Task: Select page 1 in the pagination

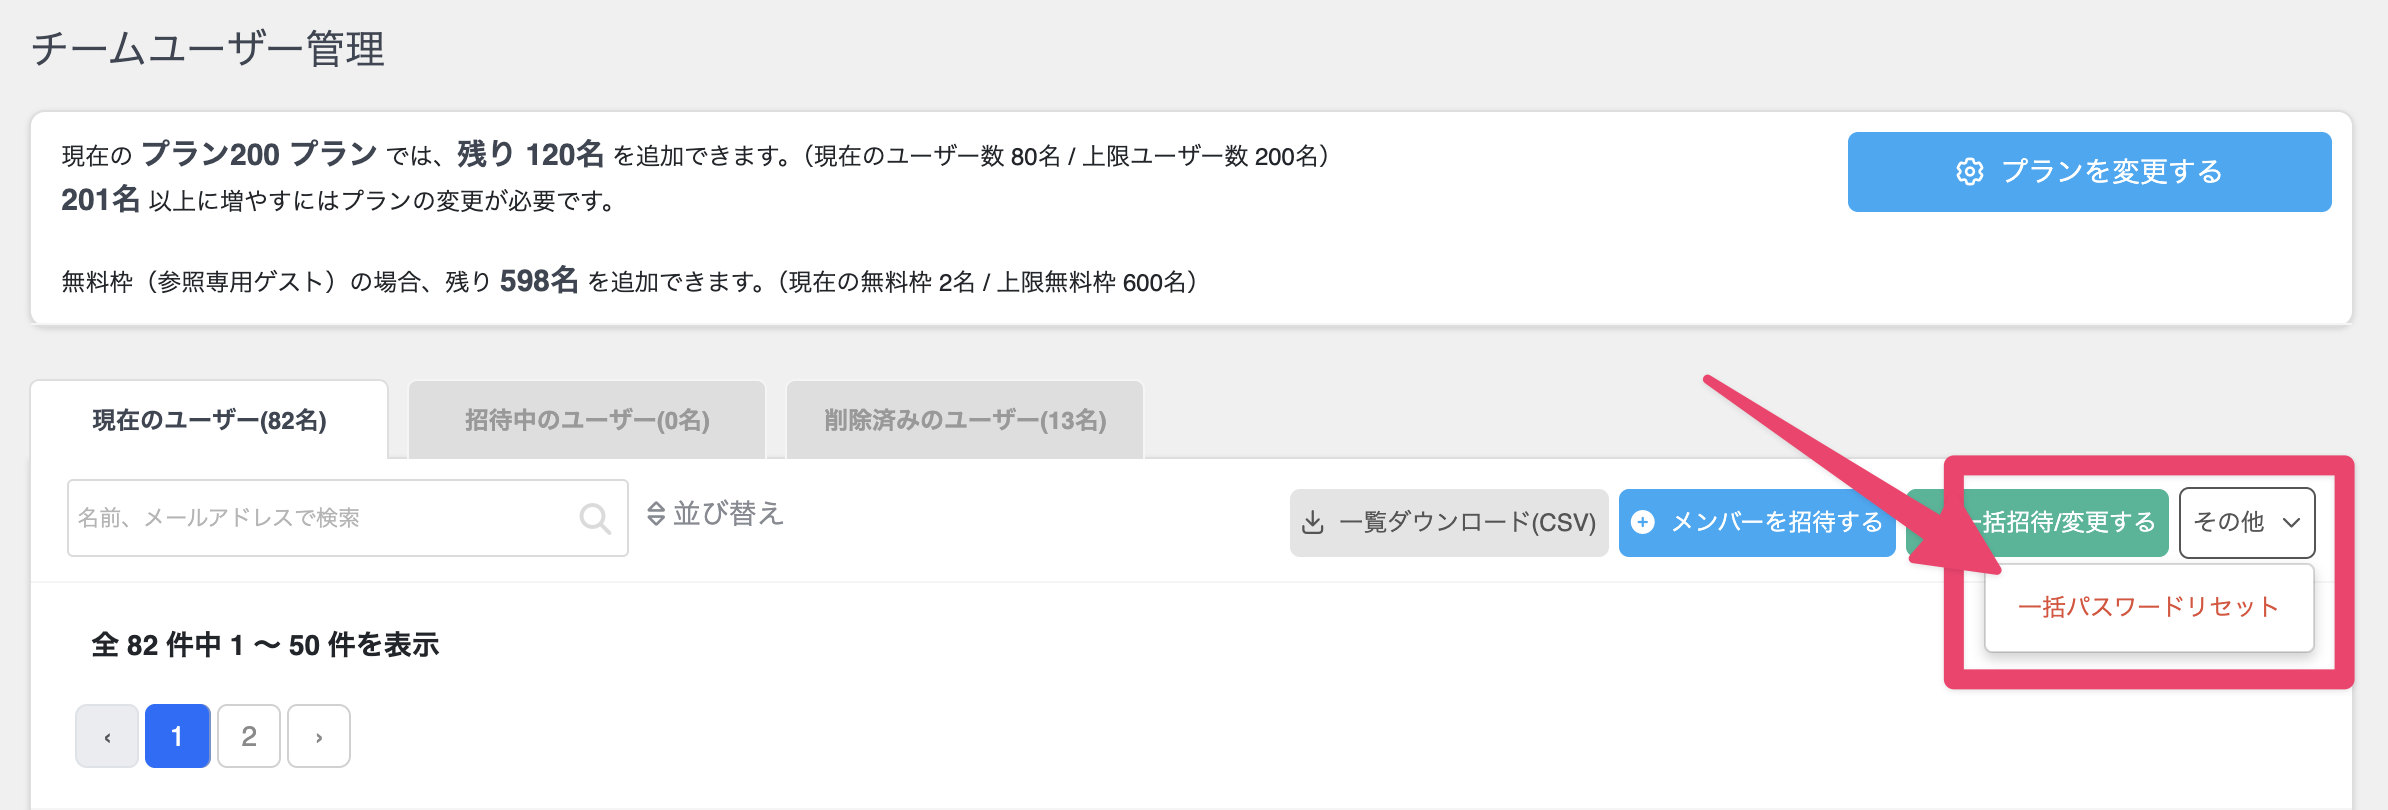Action: pyautogui.click(x=177, y=737)
